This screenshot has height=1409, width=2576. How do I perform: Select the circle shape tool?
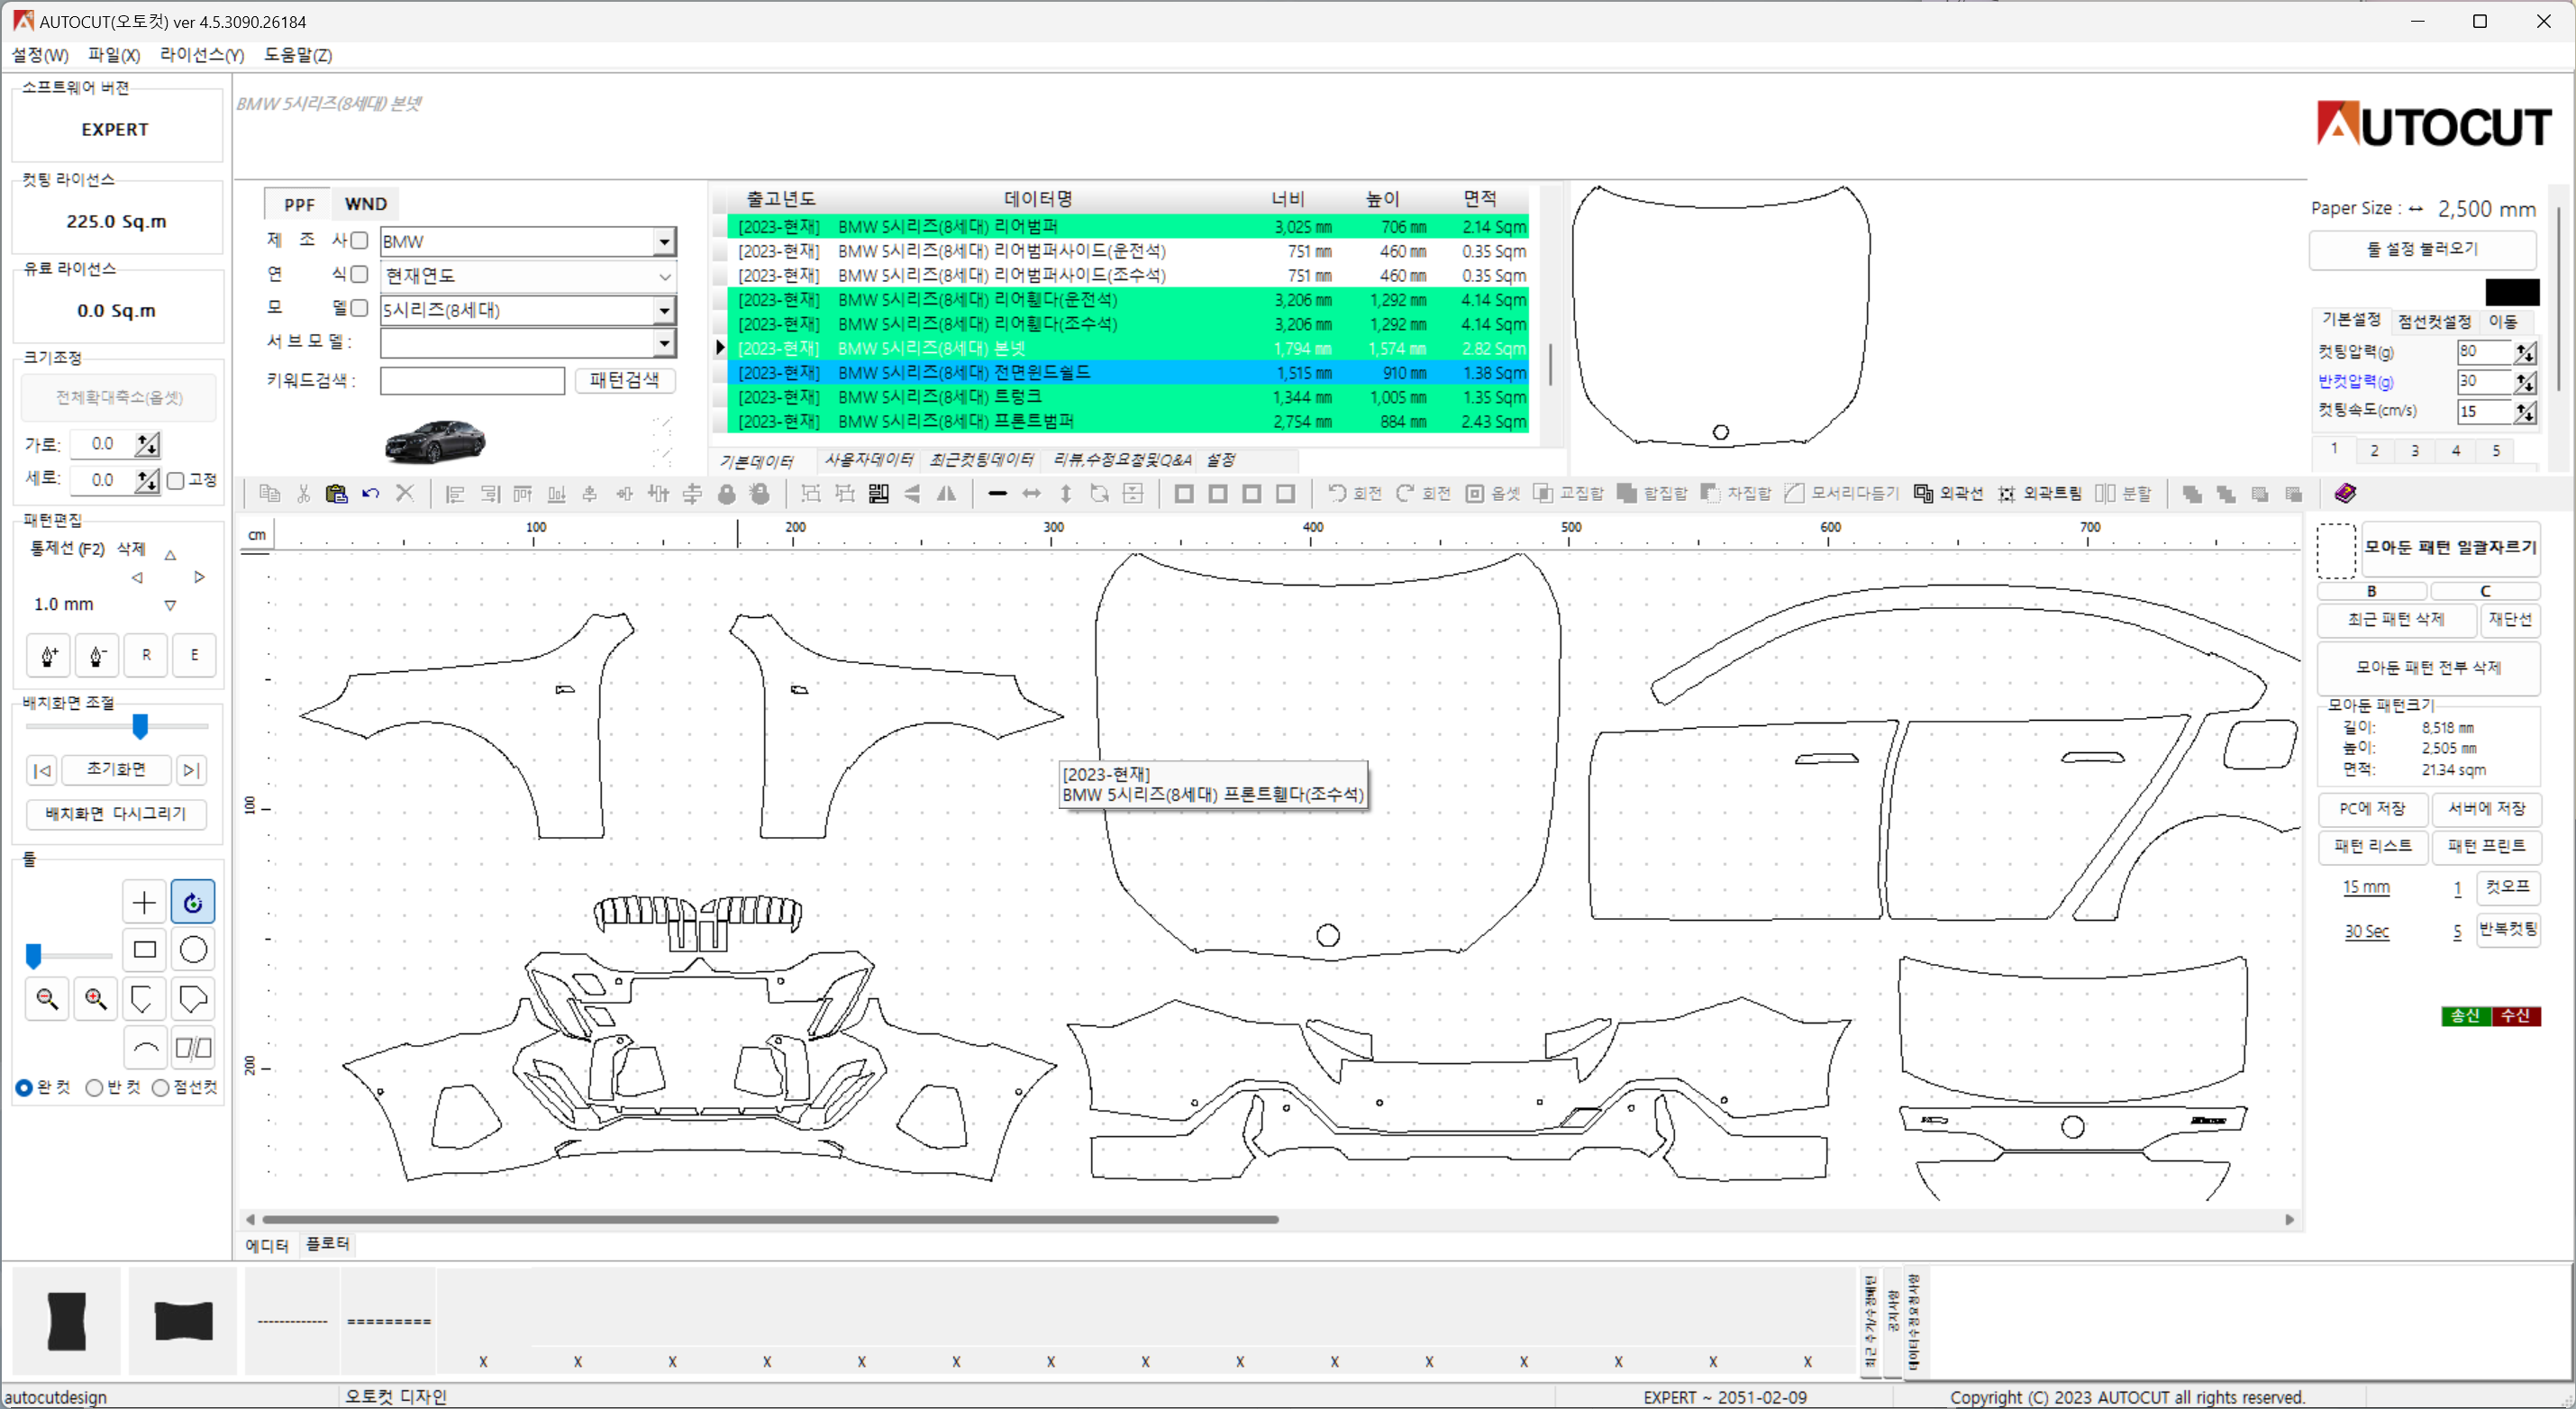[193, 949]
